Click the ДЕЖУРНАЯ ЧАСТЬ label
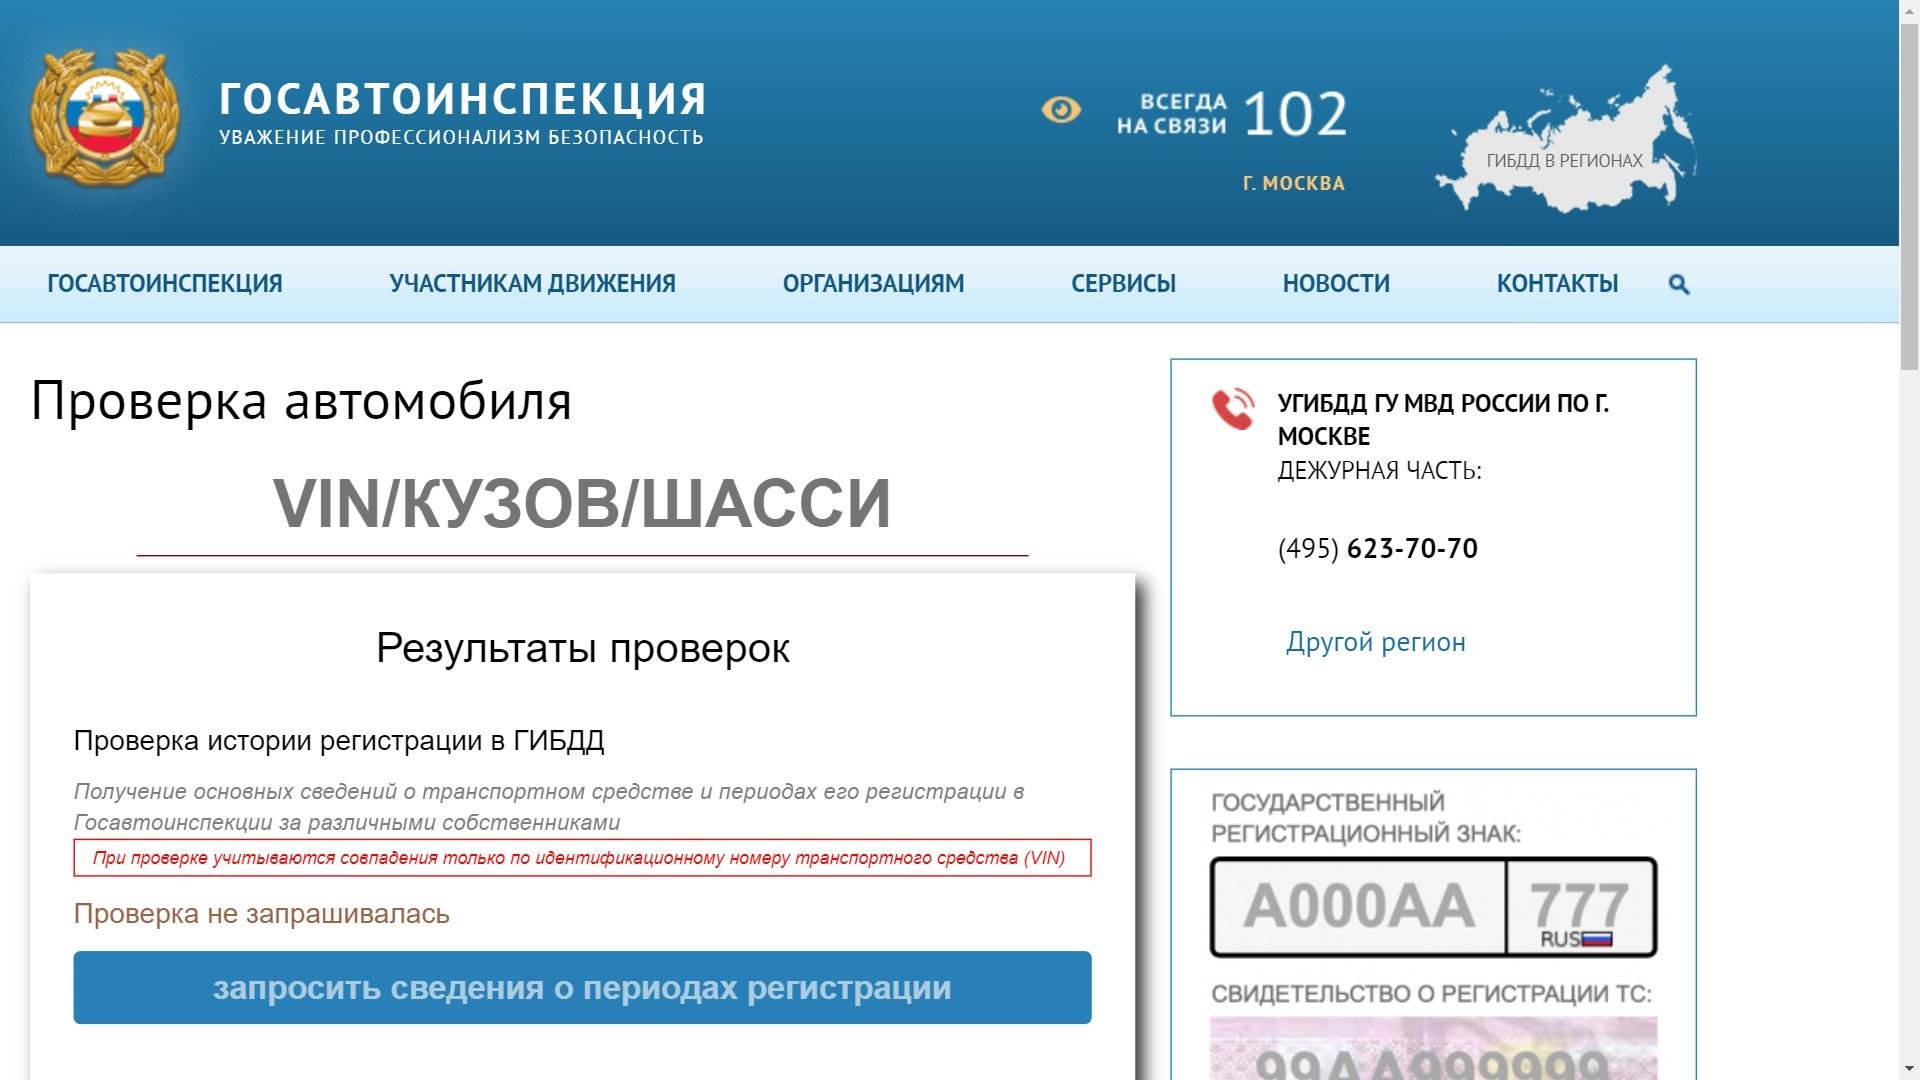Image resolution: width=1920 pixels, height=1080 pixels. [x=1380, y=471]
